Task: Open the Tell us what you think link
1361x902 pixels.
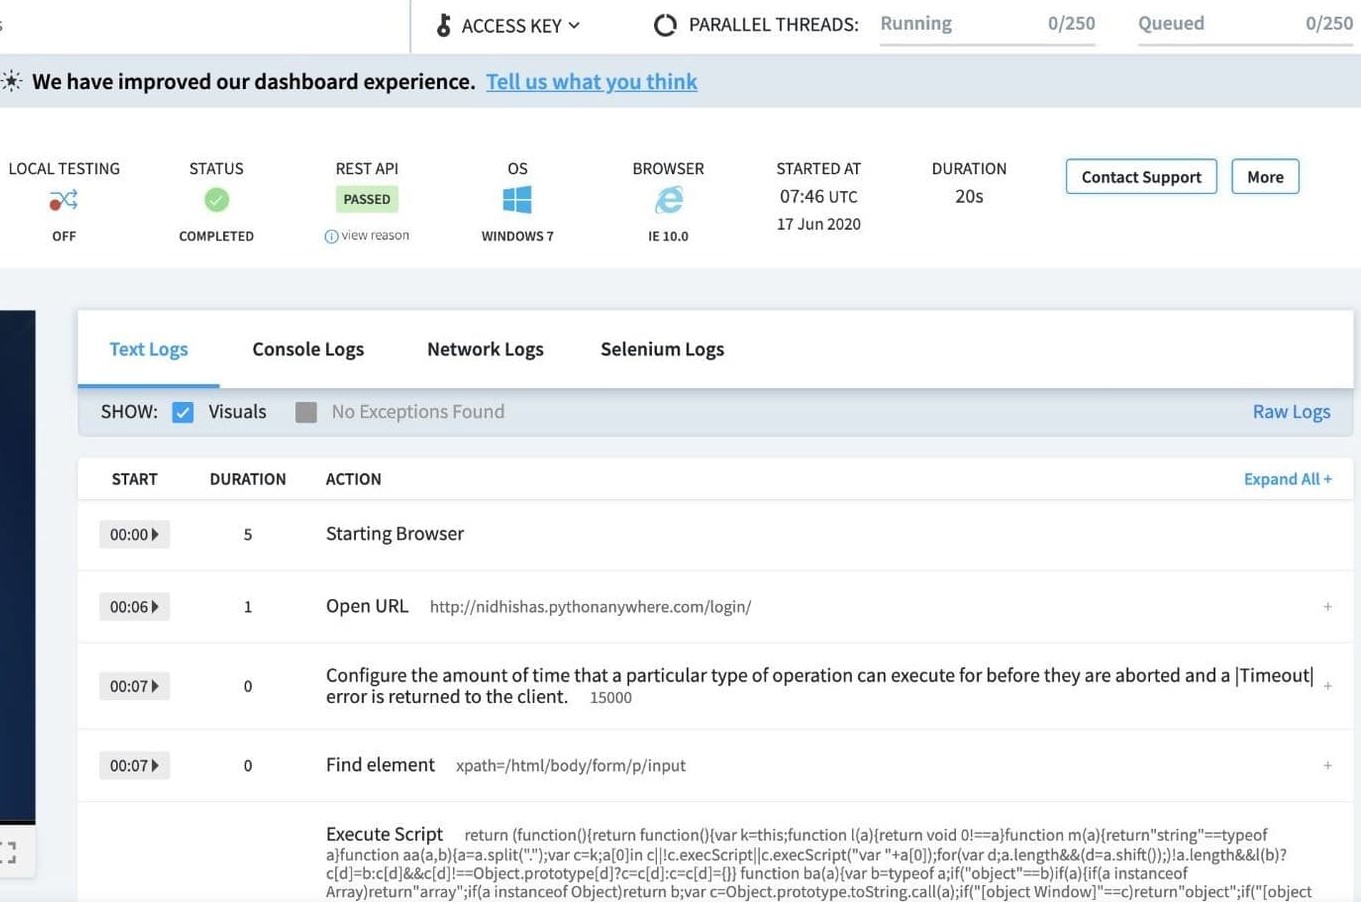Action: pos(591,82)
